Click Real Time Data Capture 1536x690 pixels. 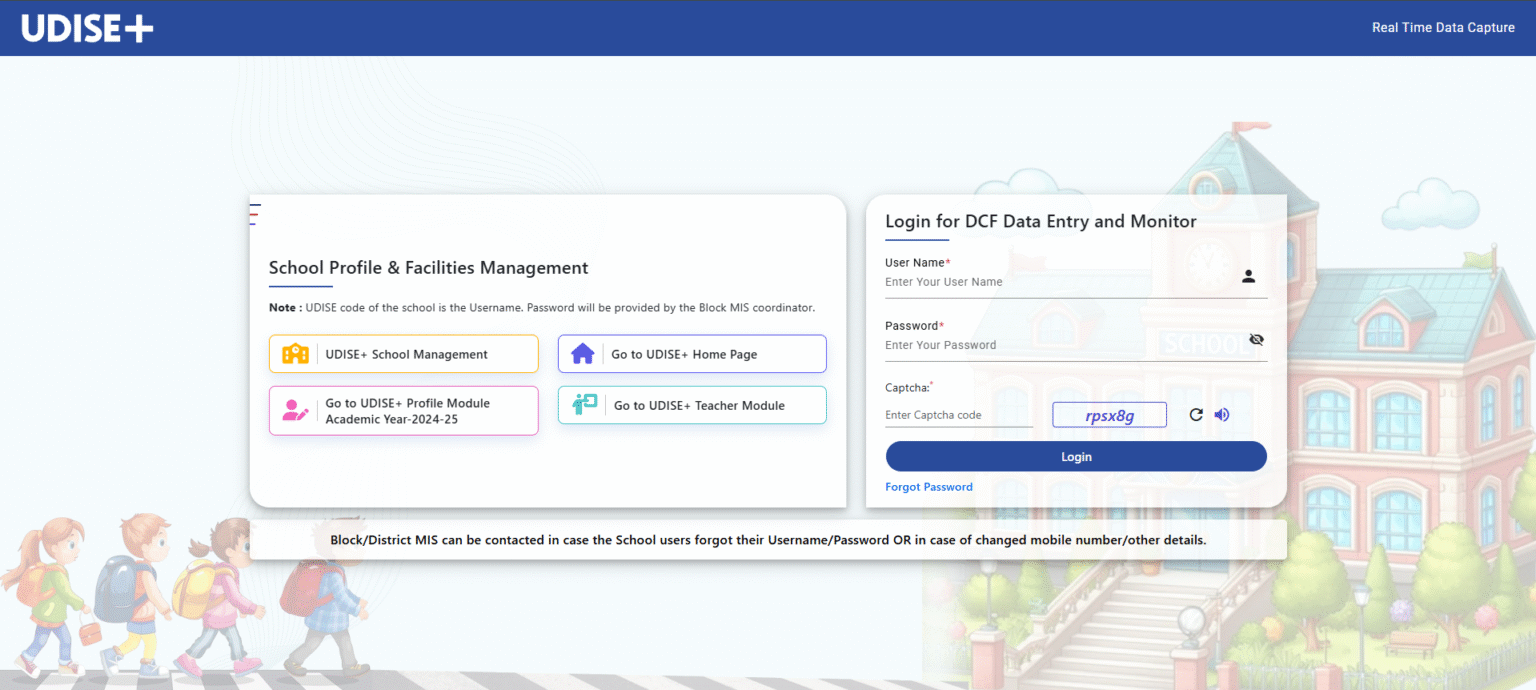coord(1443,27)
